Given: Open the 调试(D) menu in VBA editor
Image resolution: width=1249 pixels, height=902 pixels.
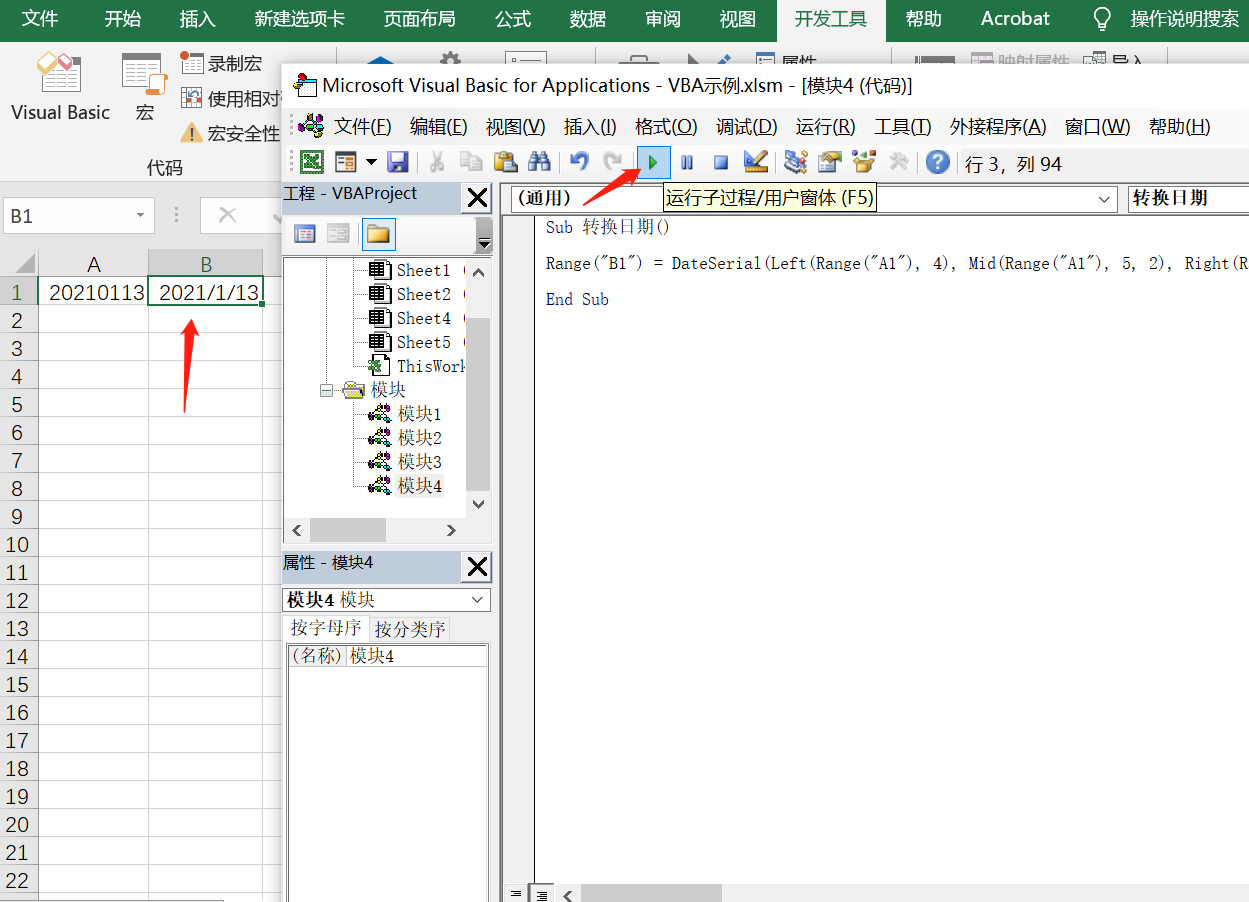Looking at the screenshot, I should pos(746,127).
